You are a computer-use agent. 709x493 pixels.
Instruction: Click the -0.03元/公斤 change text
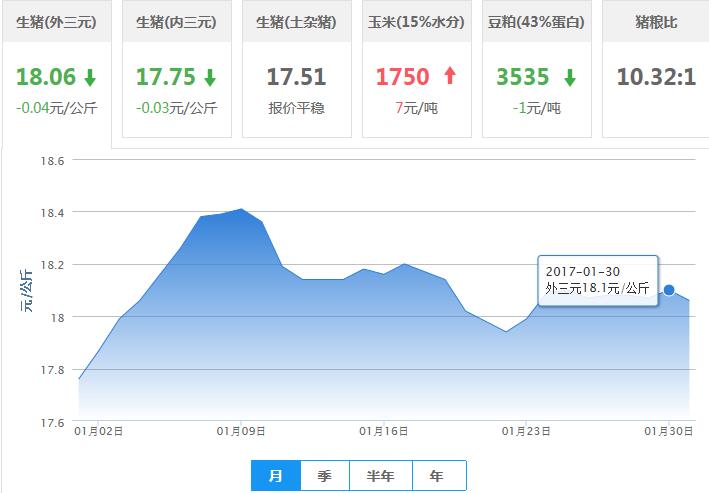pos(177,108)
